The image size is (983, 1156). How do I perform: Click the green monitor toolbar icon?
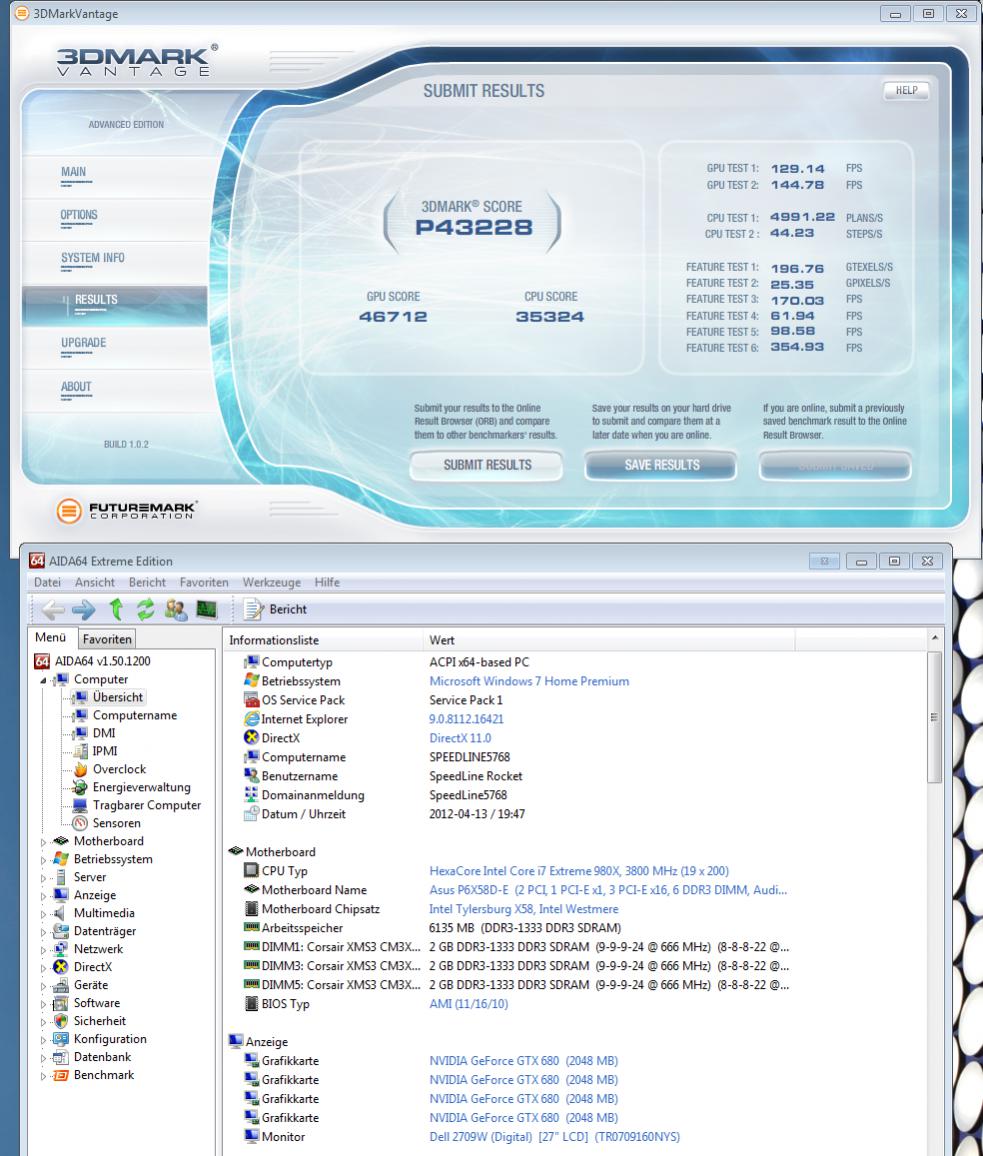point(206,610)
